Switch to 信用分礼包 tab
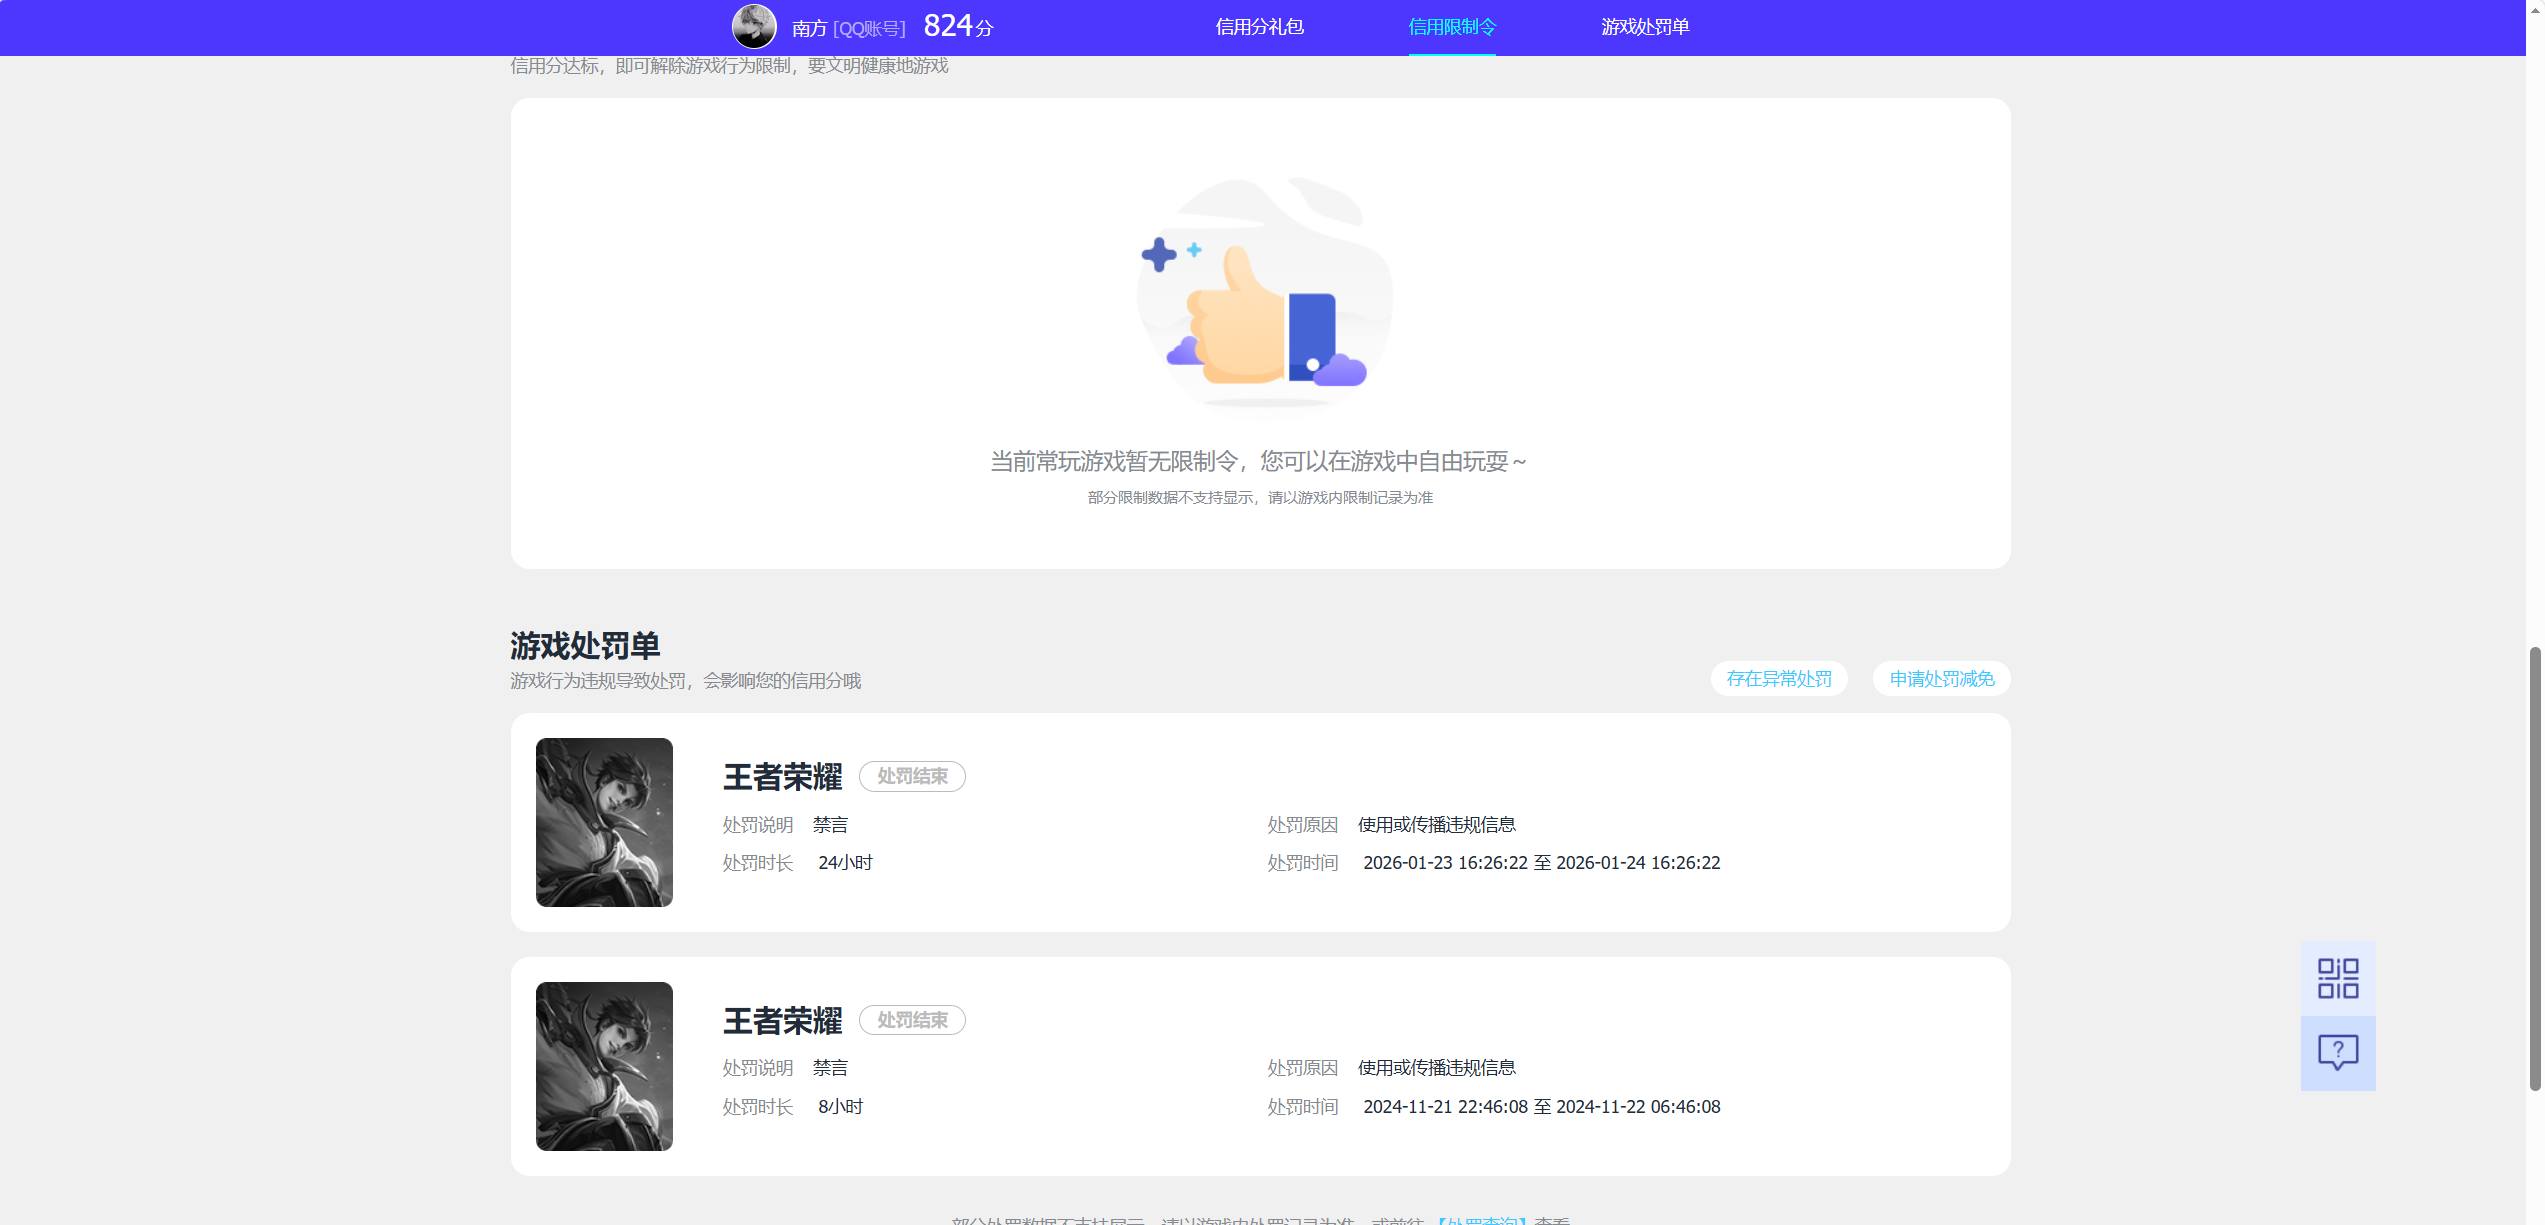 1259,27
